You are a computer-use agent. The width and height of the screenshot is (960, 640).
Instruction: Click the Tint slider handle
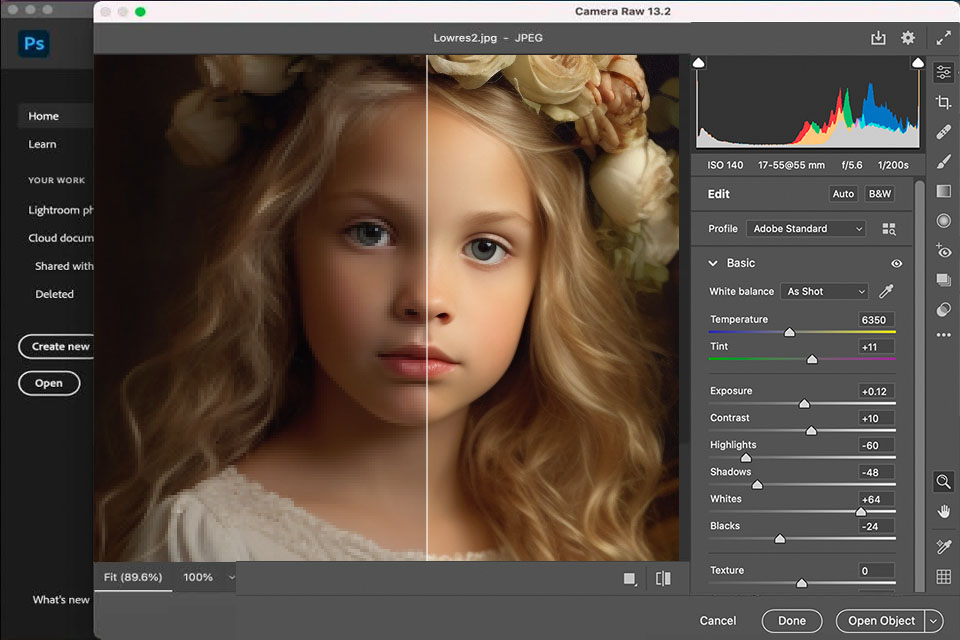(812, 360)
